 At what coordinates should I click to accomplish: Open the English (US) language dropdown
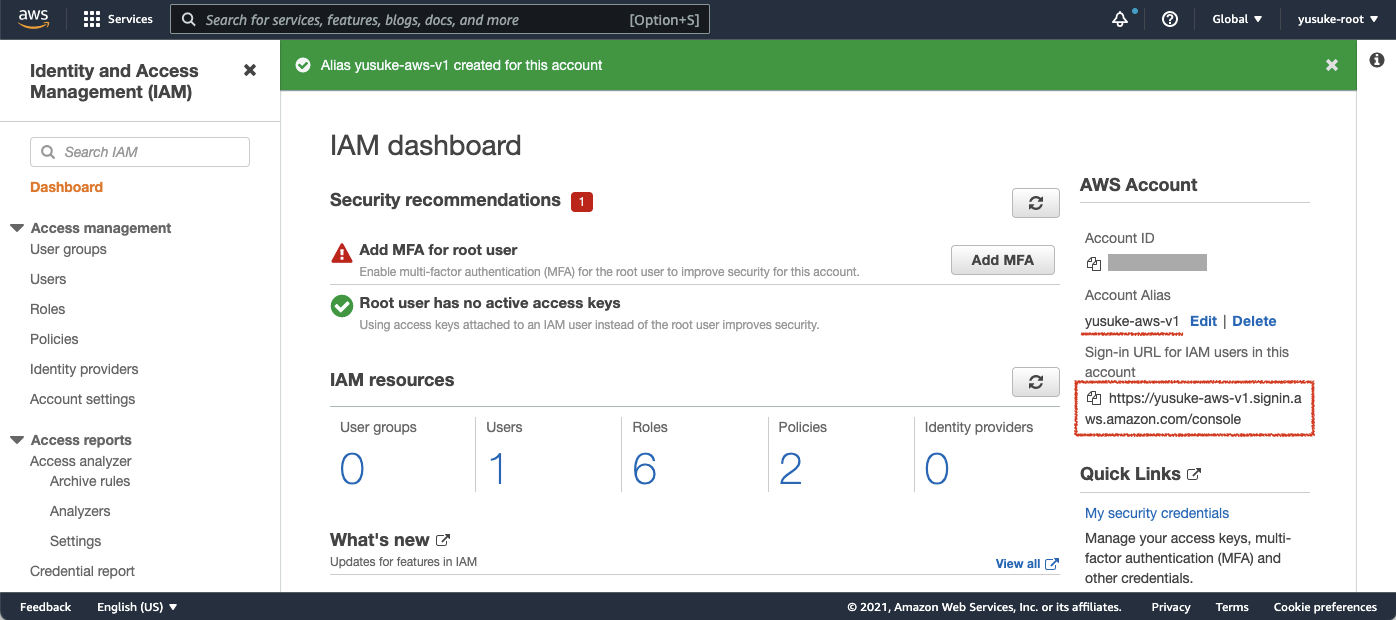pyautogui.click(x=137, y=607)
